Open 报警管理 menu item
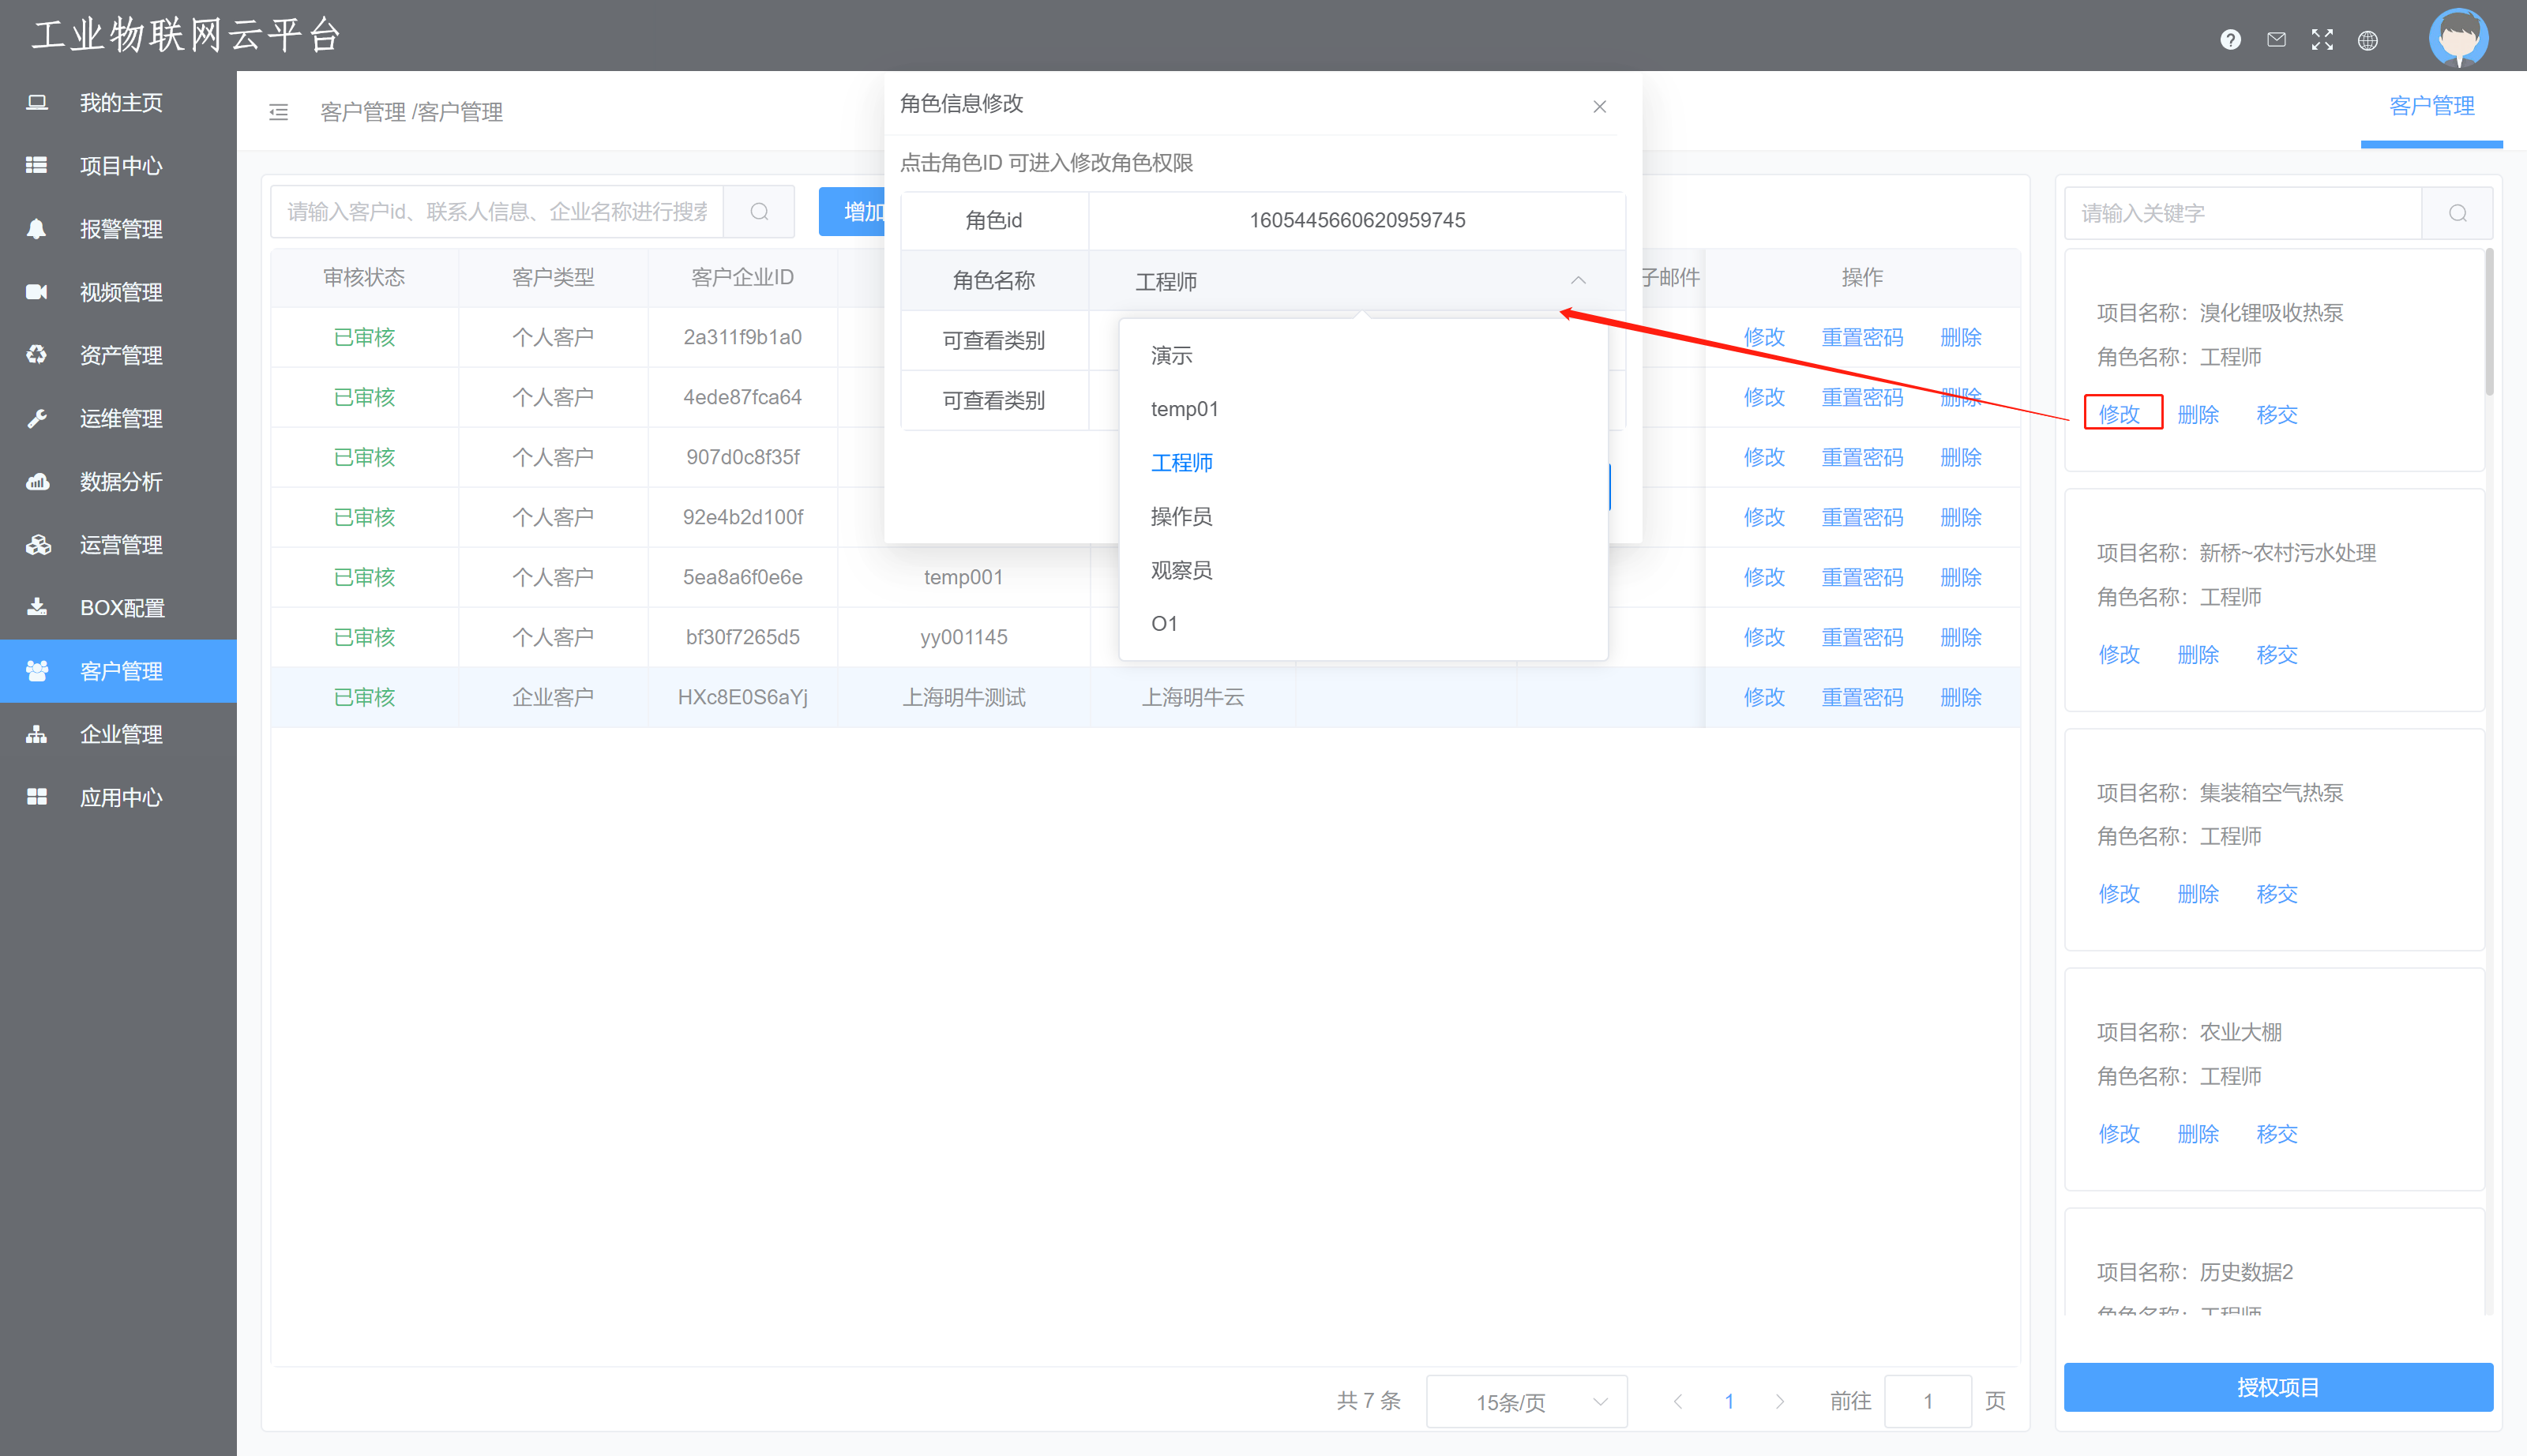This screenshot has width=2527, height=1456. click(x=118, y=228)
